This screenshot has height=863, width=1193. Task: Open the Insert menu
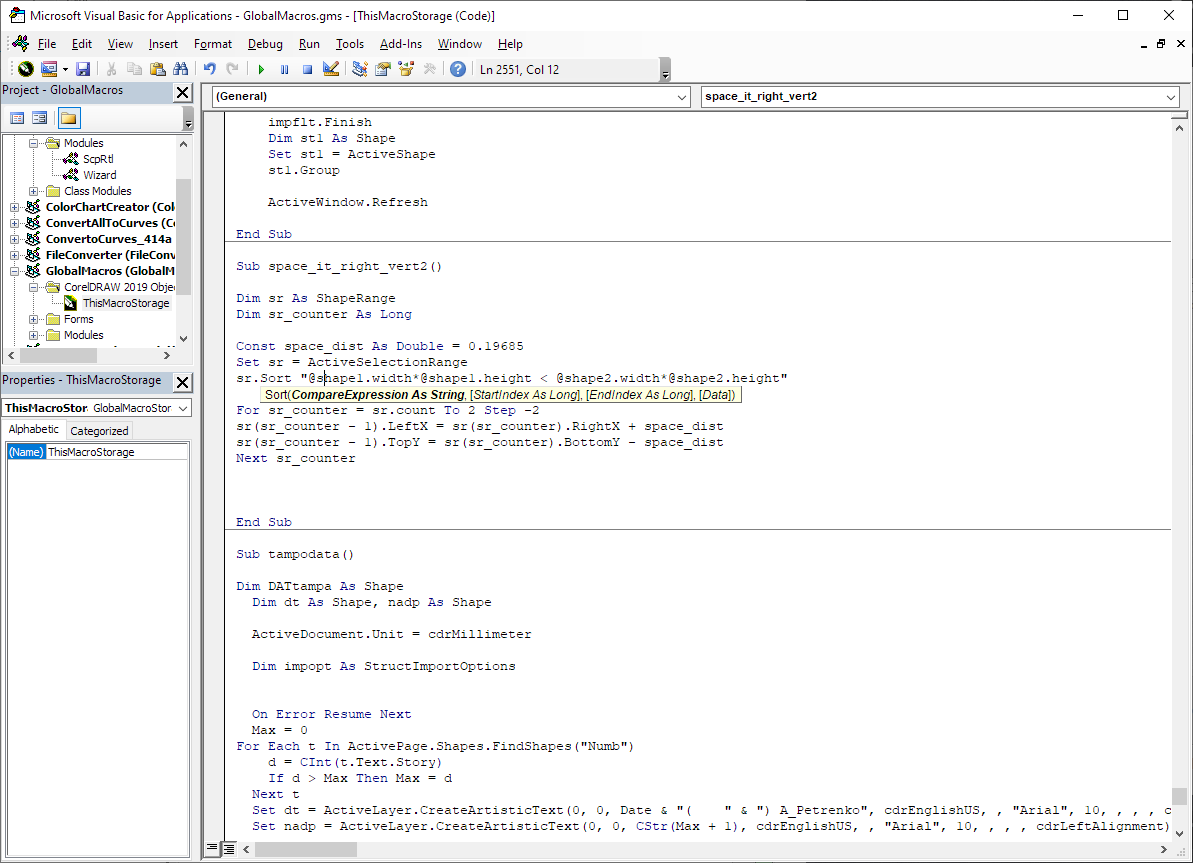pyautogui.click(x=163, y=44)
